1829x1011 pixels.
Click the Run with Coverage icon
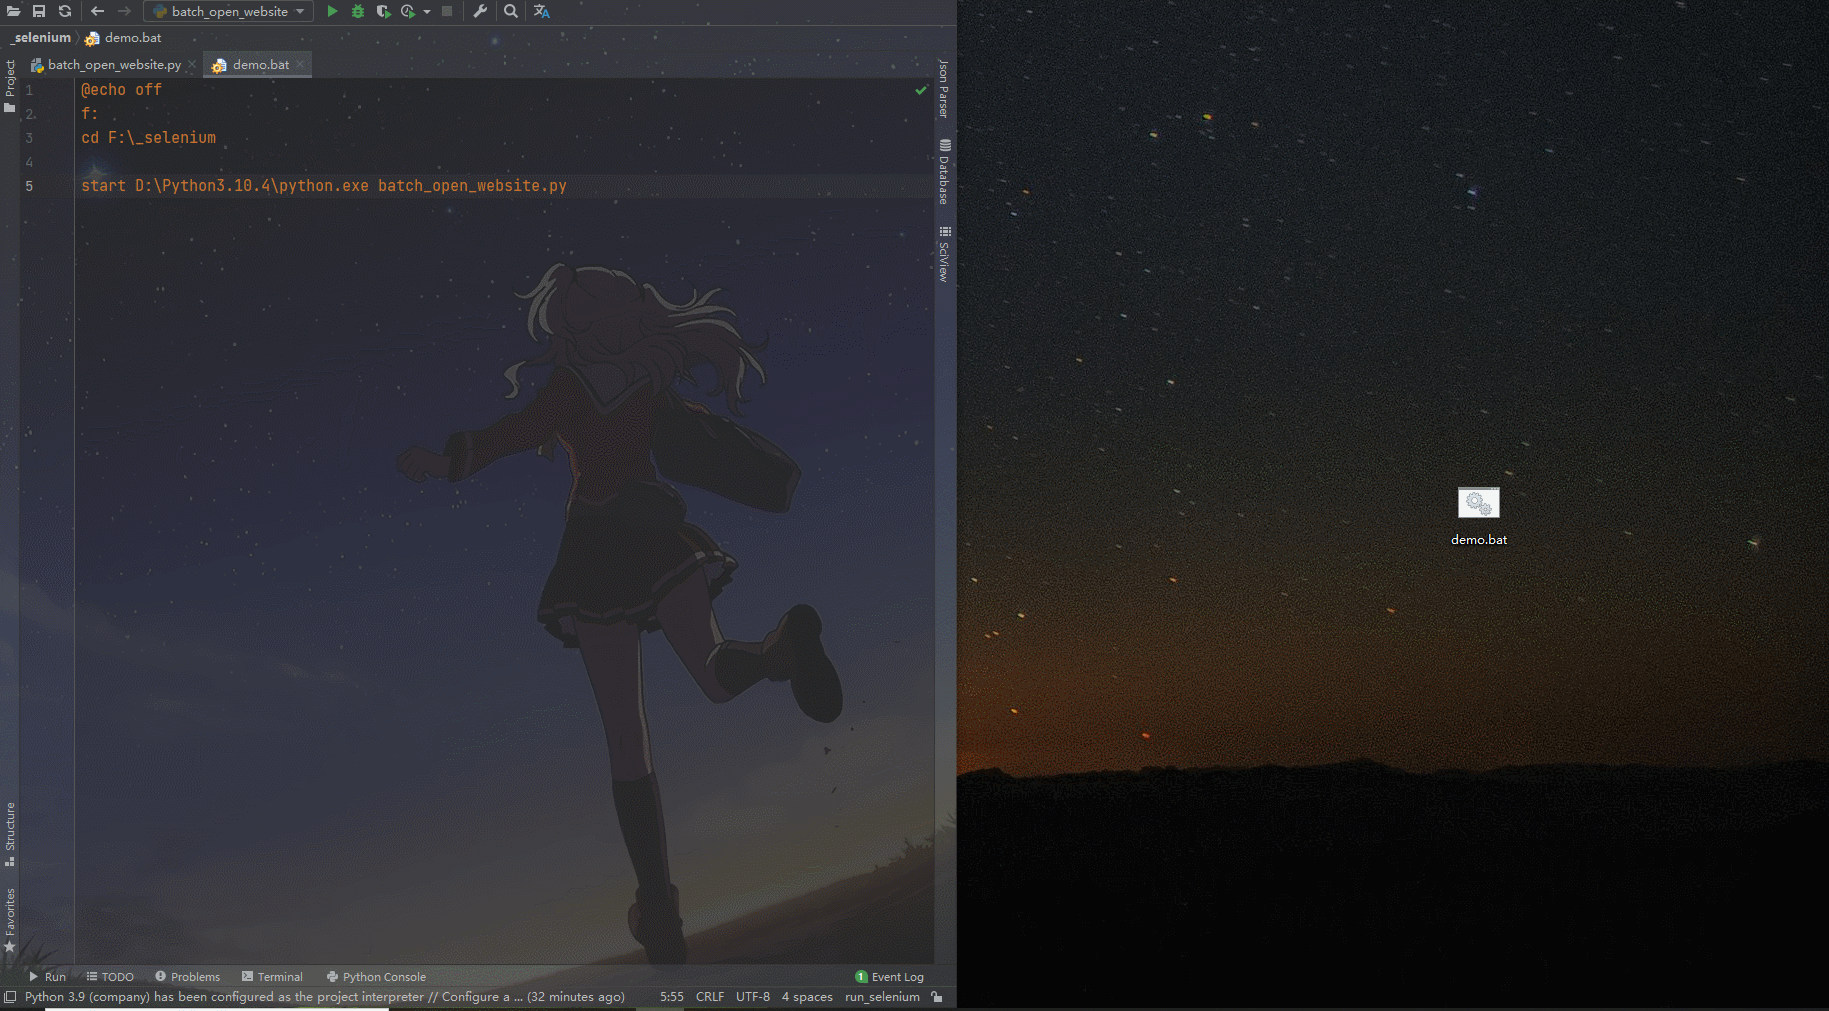[x=383, y=11]
